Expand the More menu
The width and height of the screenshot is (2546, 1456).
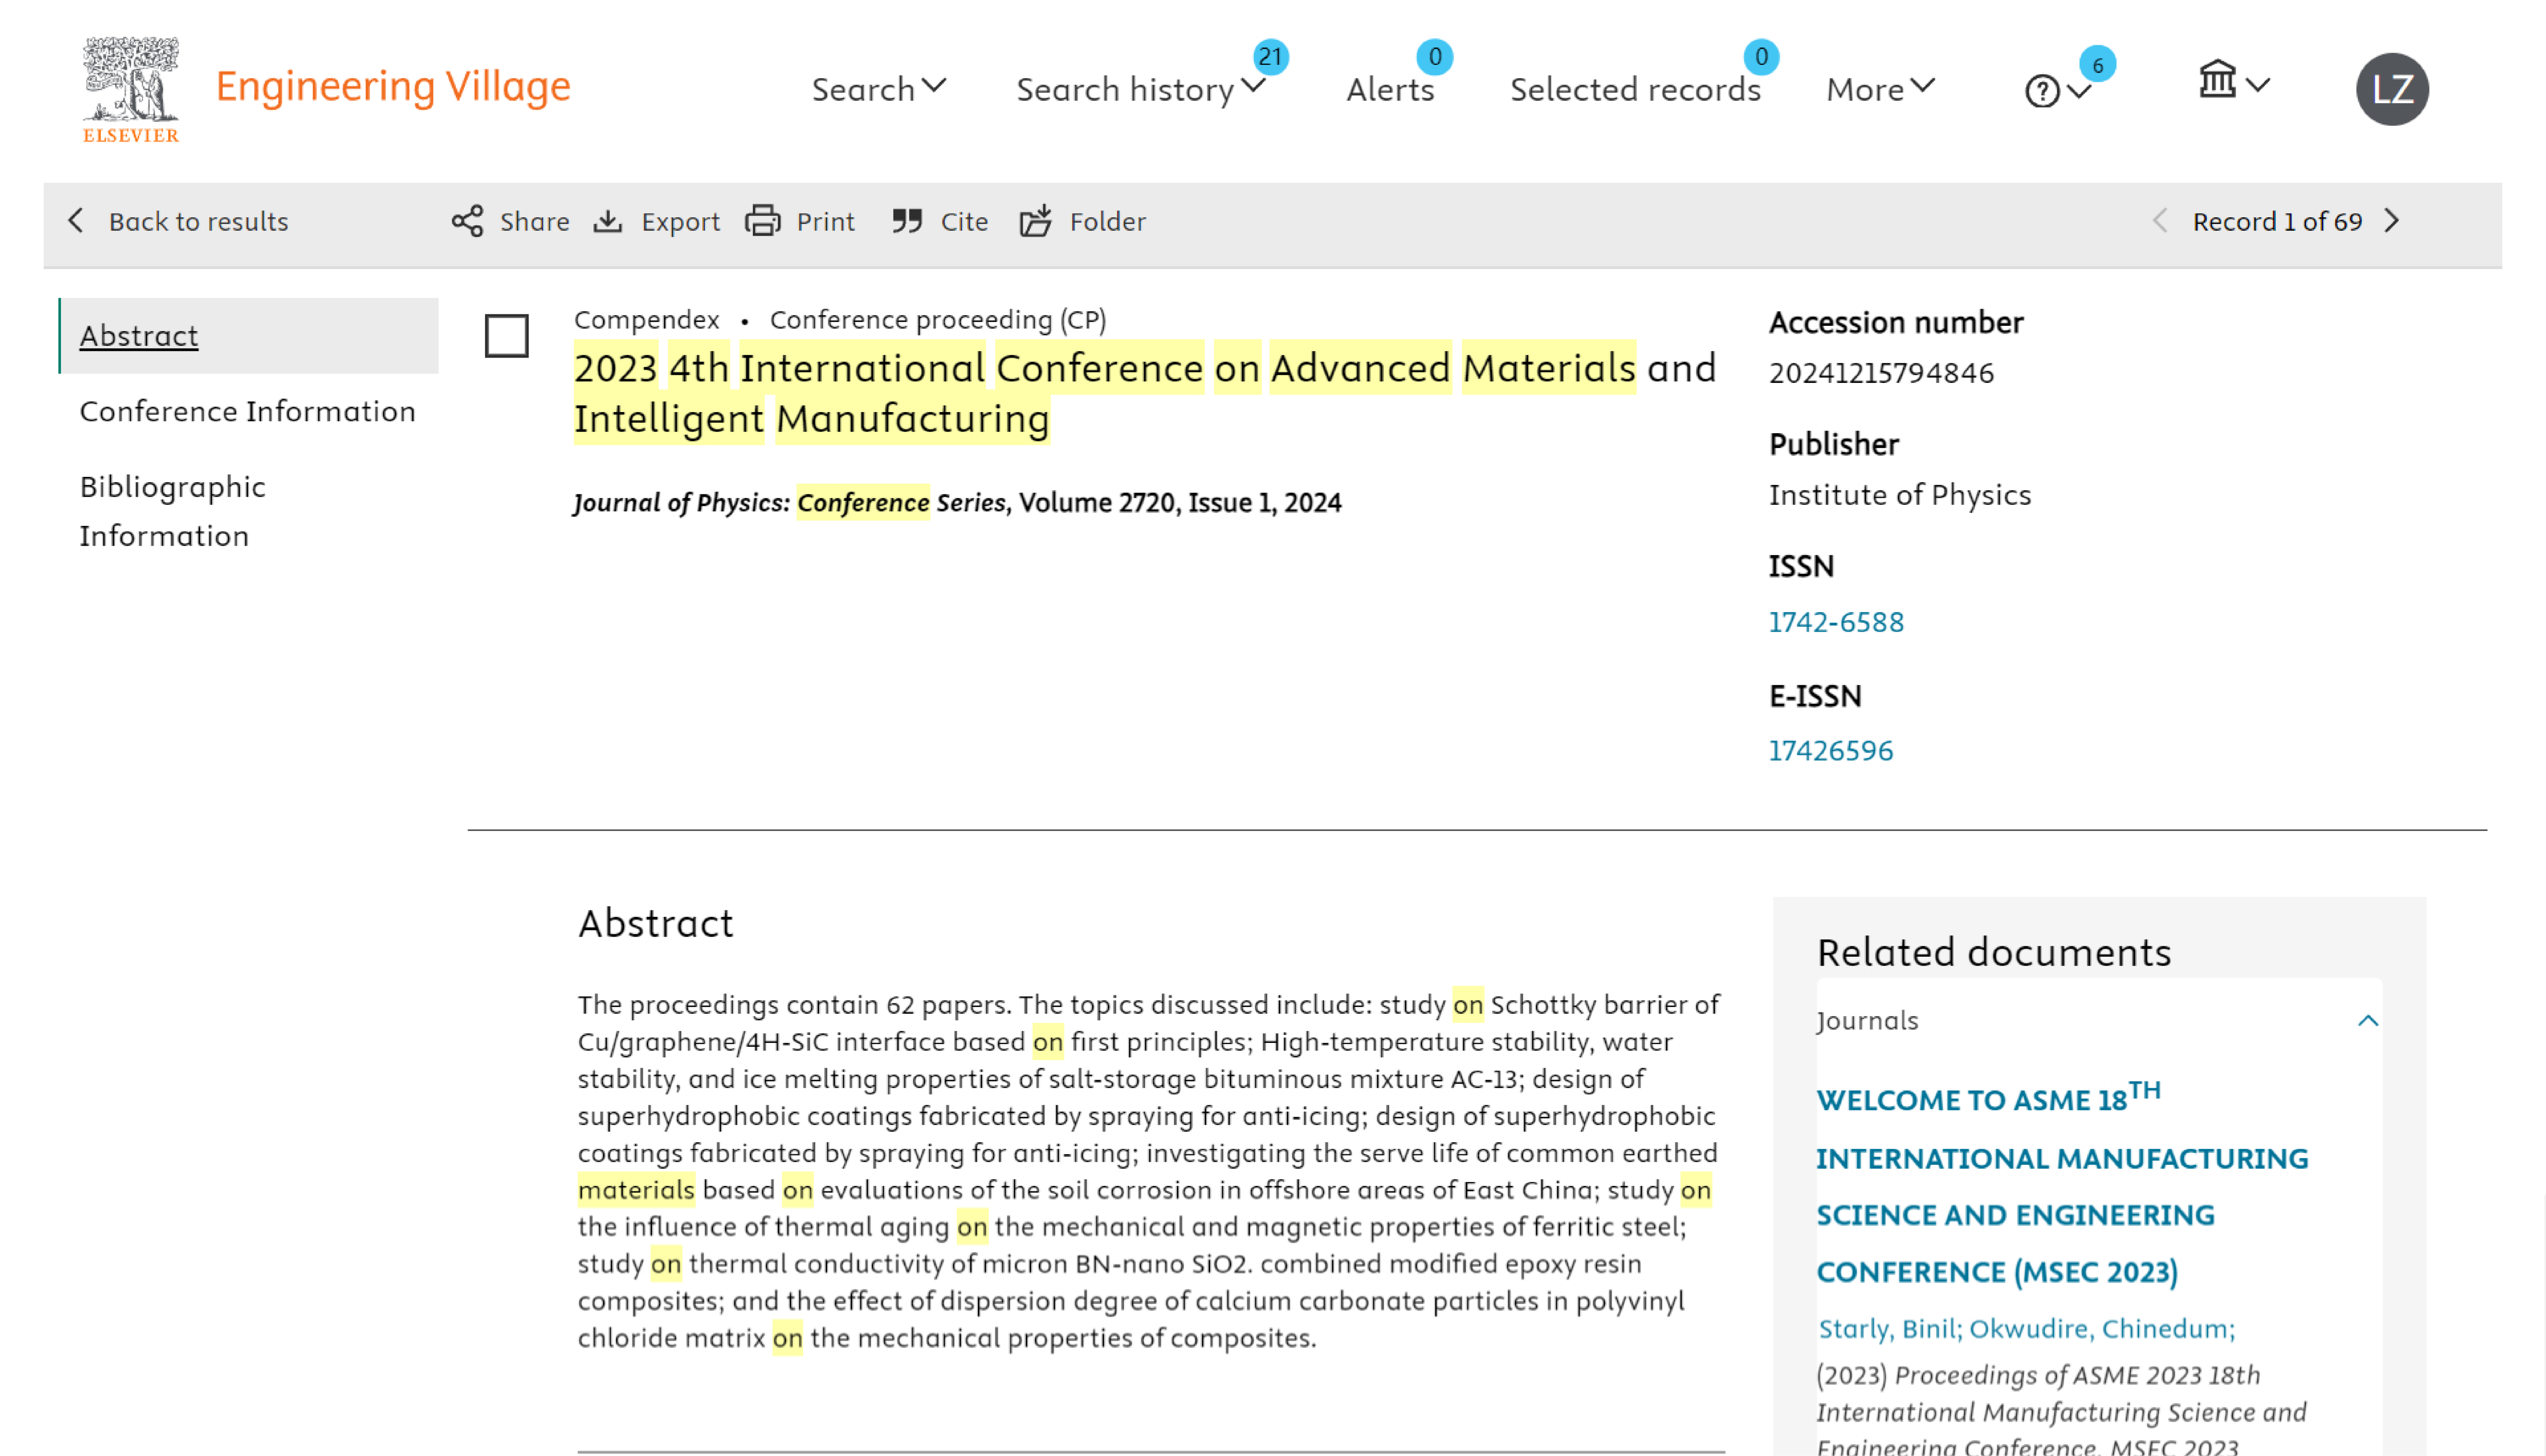(x=1880, y=89)
